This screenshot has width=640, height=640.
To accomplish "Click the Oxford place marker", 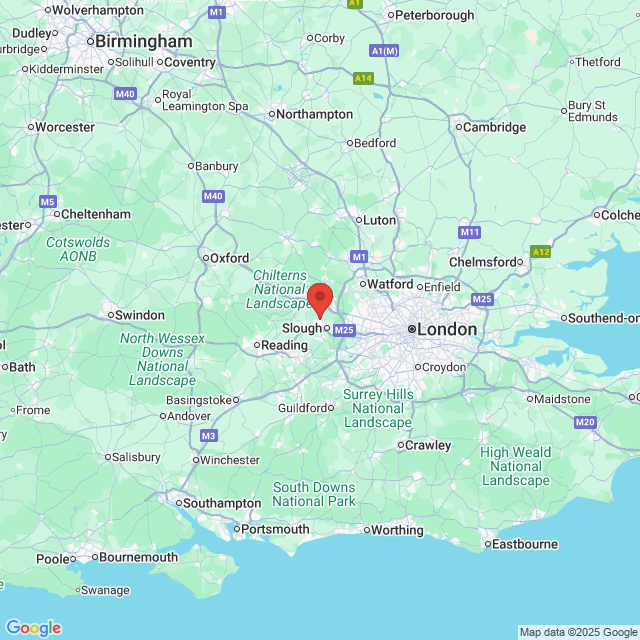I will click(x=206, y=258).
